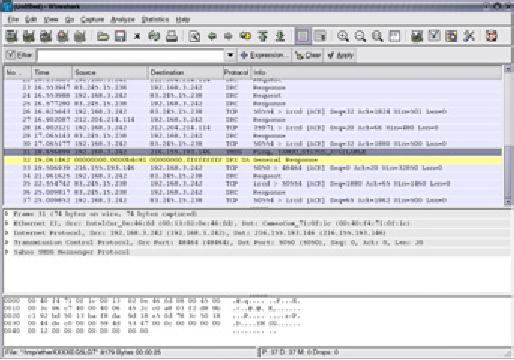
Task: Jump to the last packet
Action: (280, 36)
